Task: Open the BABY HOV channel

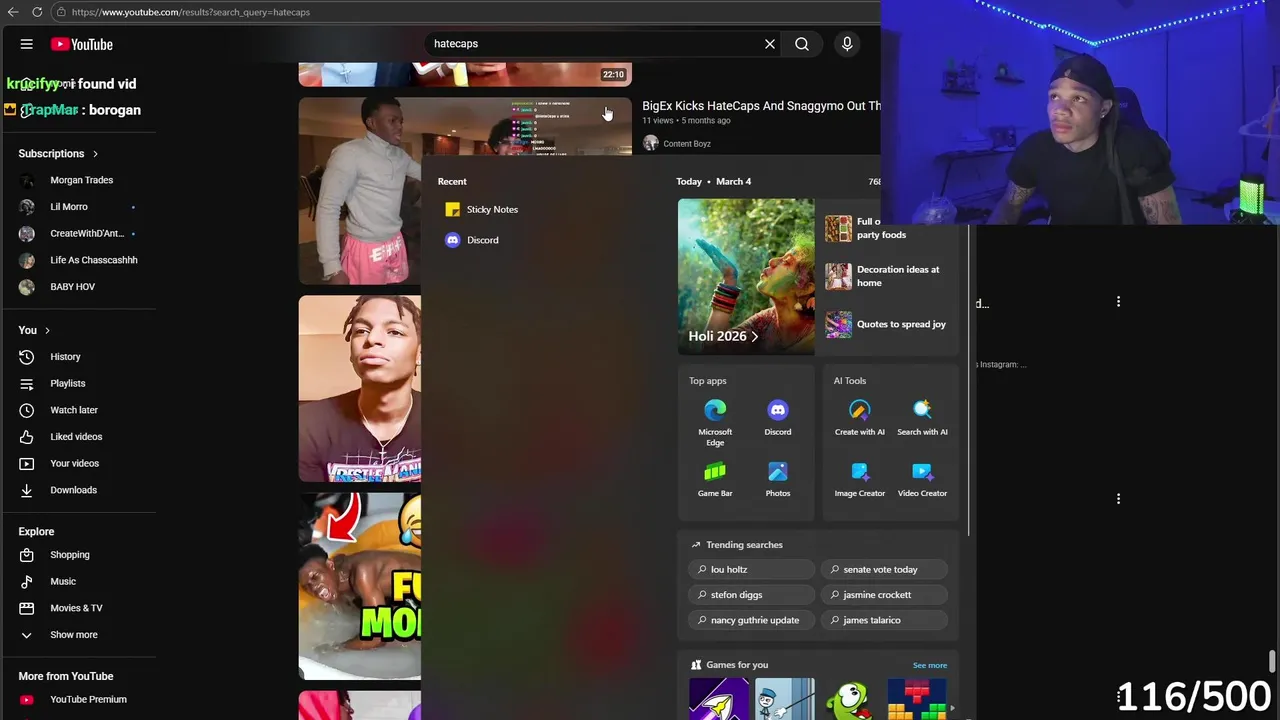Action: 73,287
